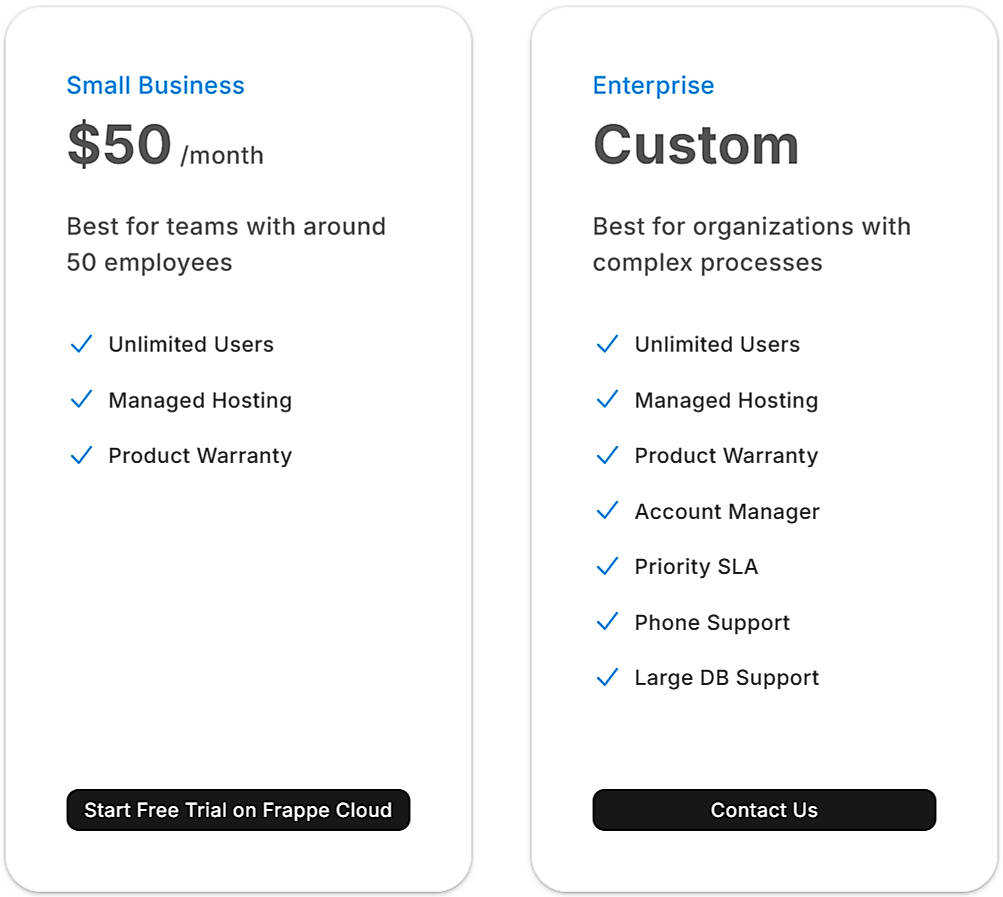Click Start Free Trial on Frappe Cloud
1003x897 pixels.
(238, 810)
